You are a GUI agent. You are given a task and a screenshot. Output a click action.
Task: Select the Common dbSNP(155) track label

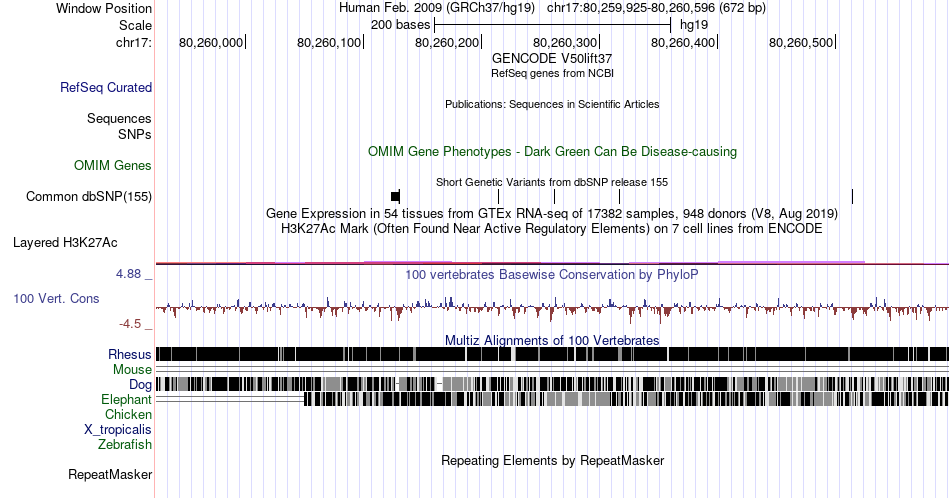(89, 196)
